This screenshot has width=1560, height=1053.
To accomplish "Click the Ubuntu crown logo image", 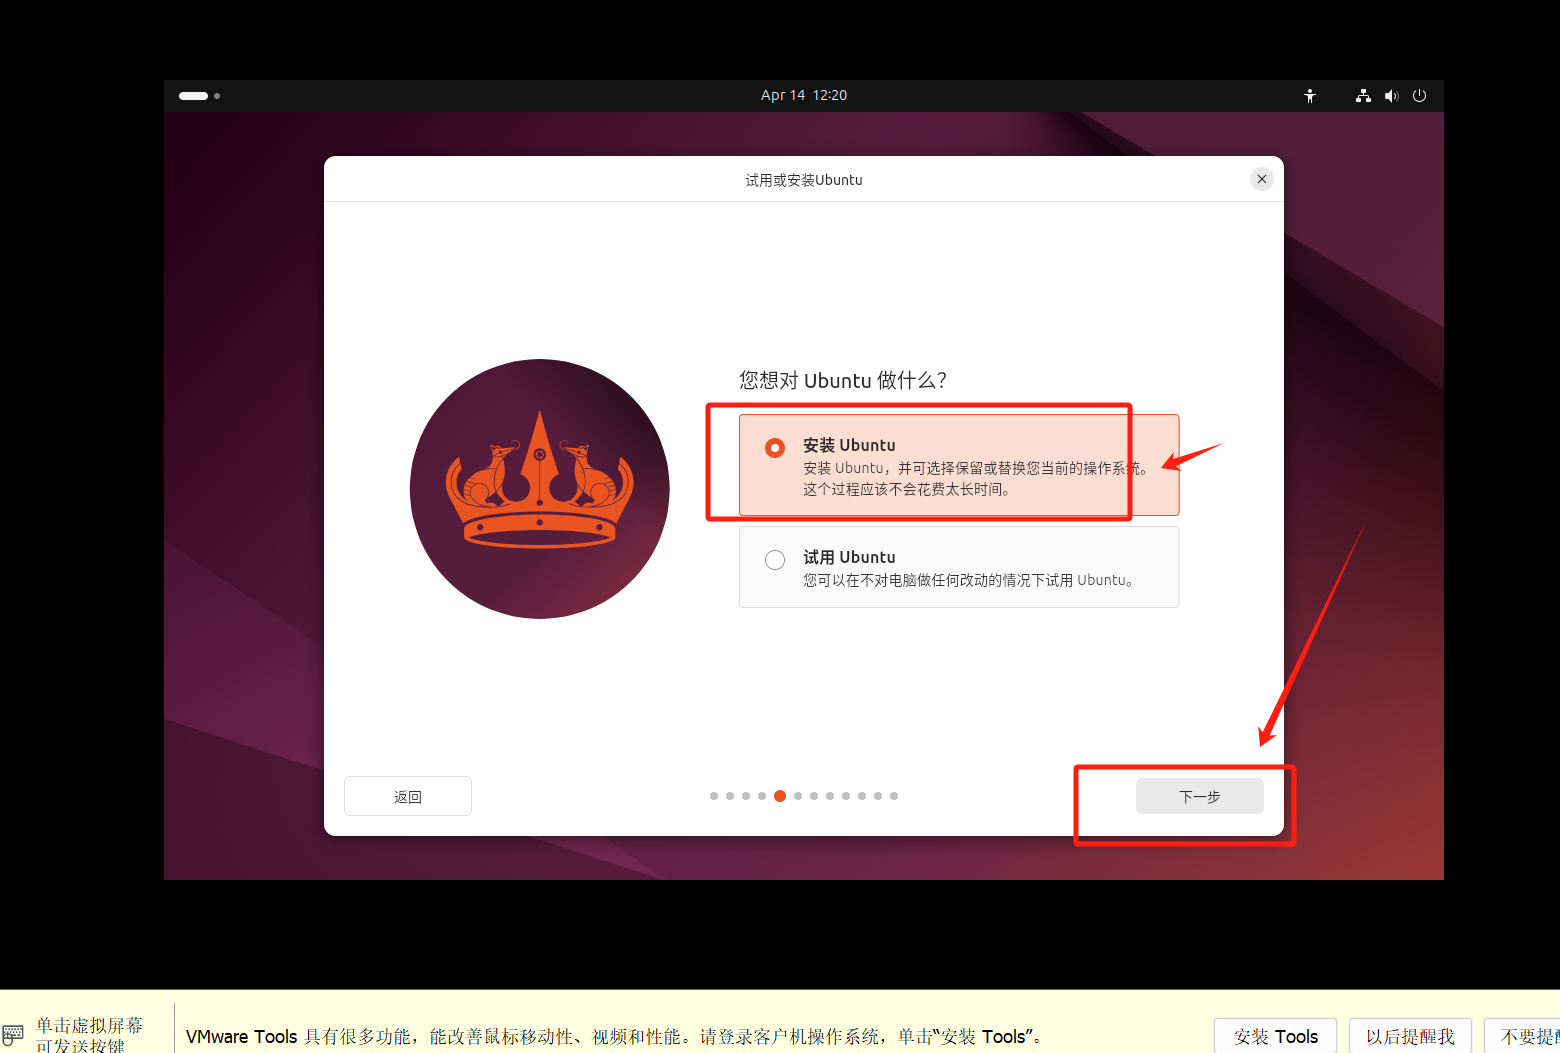I will point(540,489).
